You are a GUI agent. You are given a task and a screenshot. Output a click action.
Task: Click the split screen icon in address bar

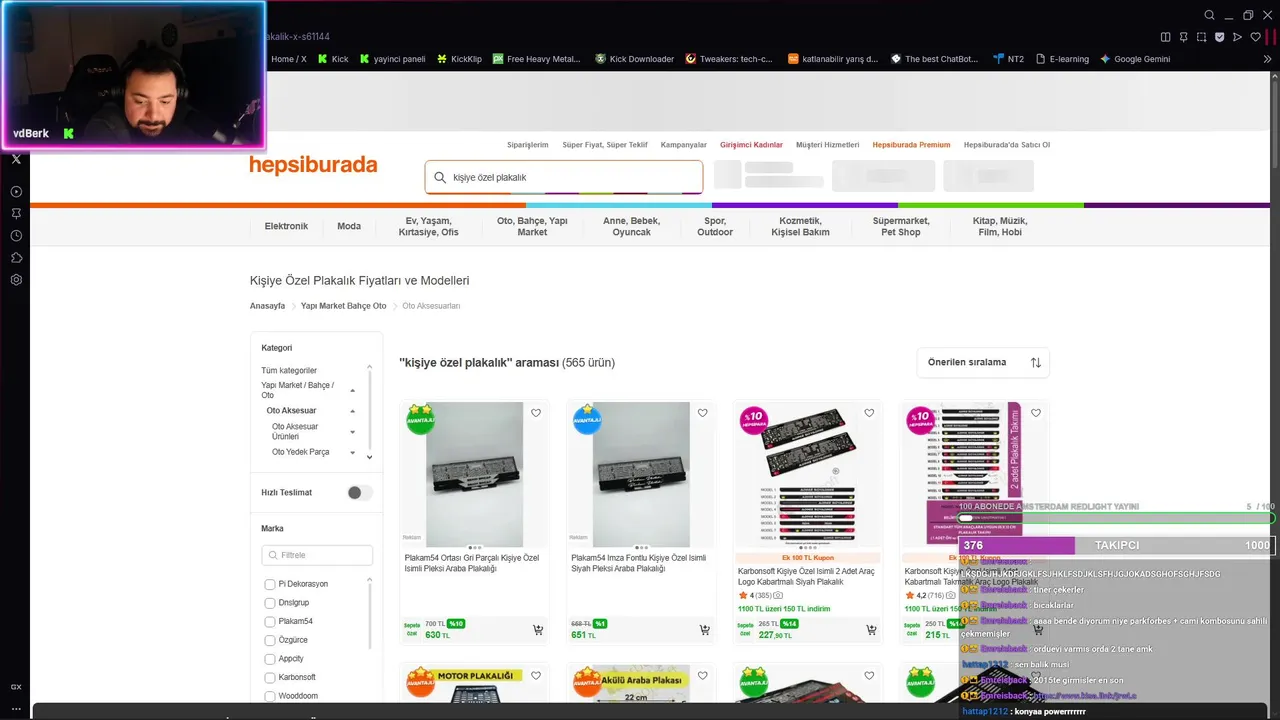[1165, 37]
